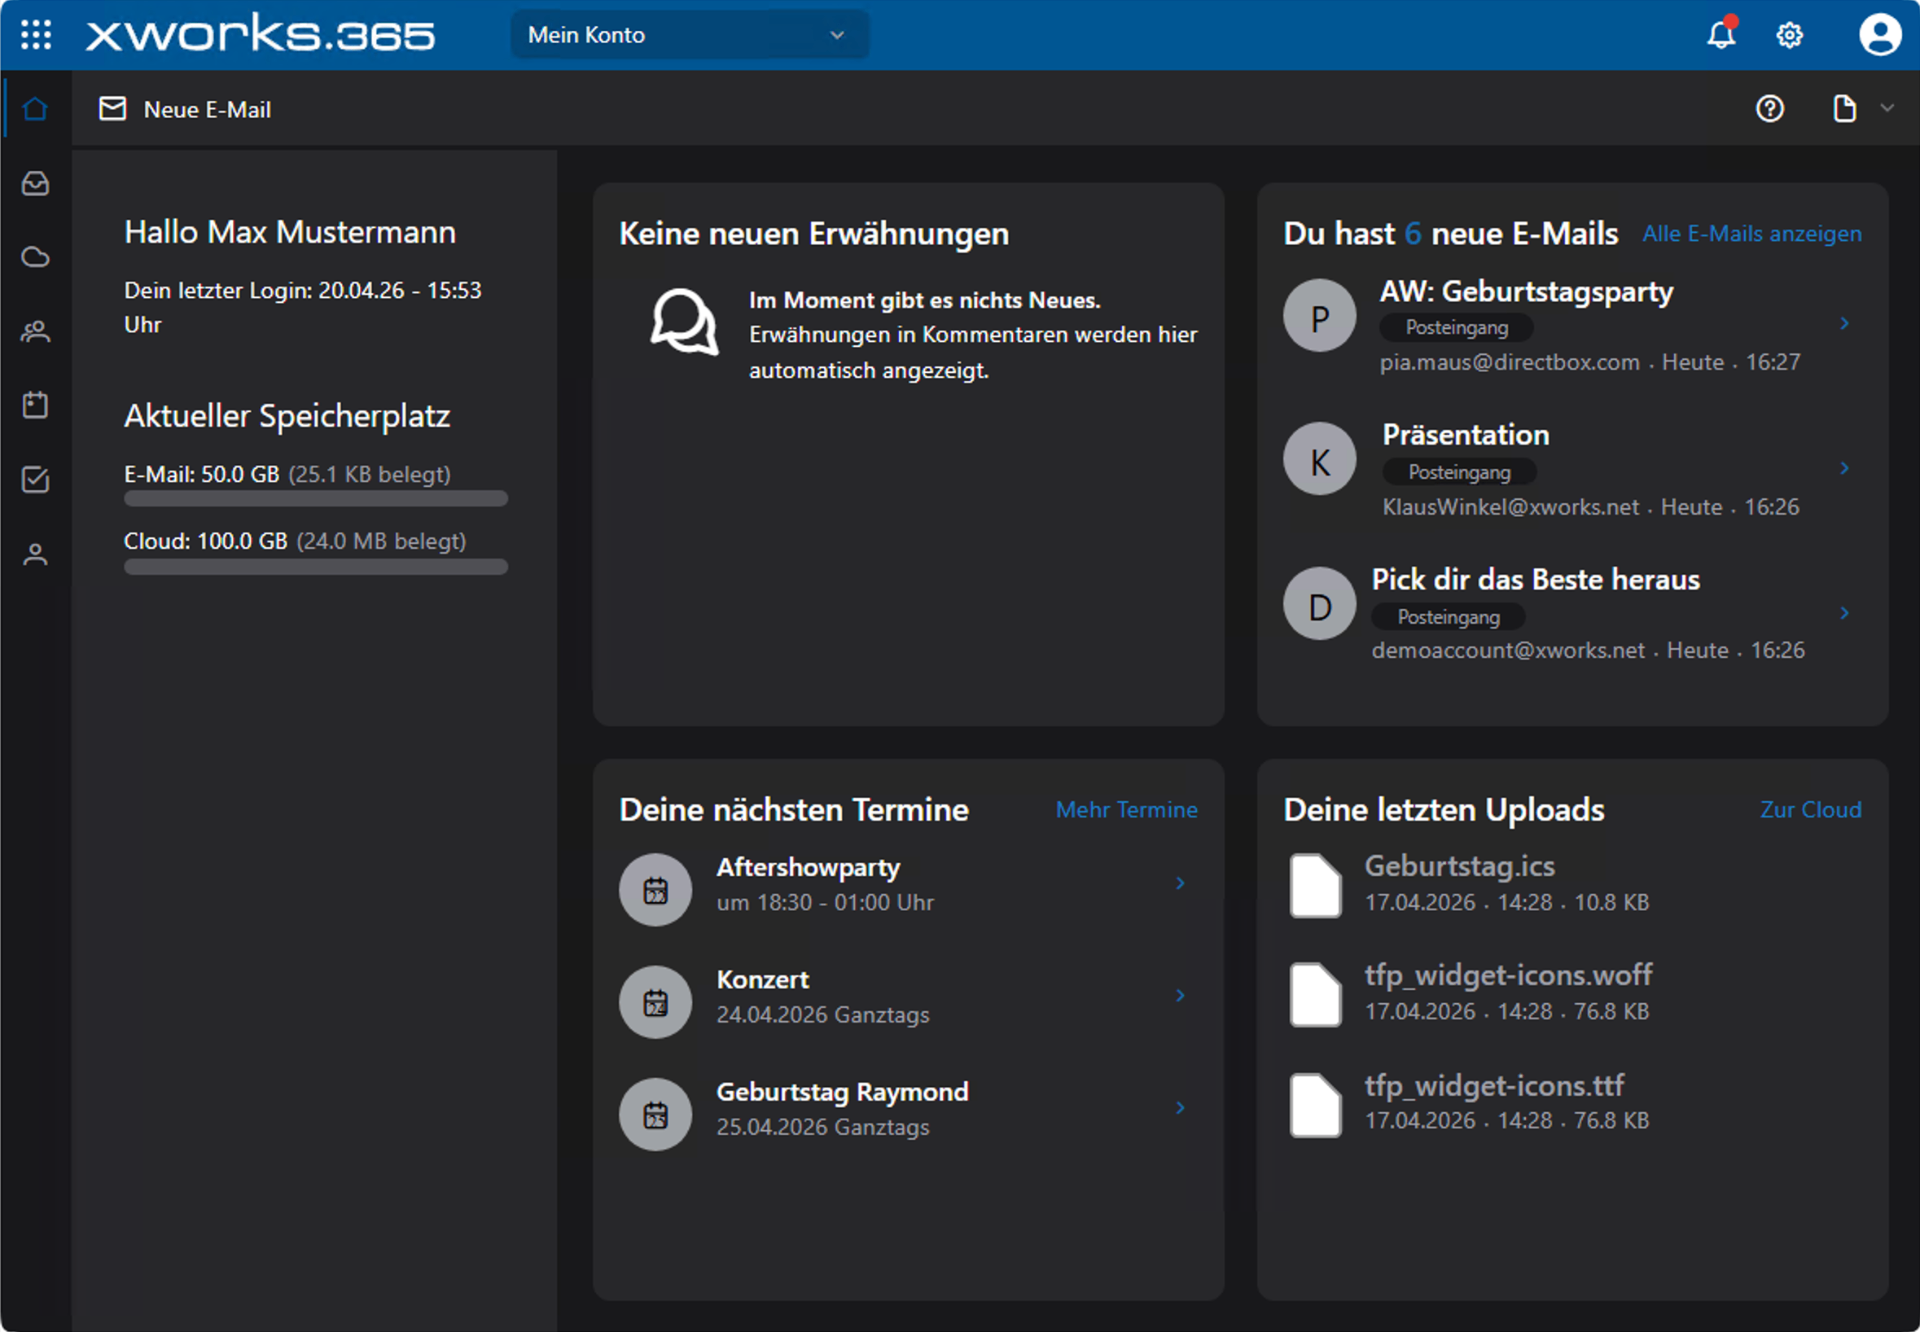This screenshot has width=1920, height=1332.
Task: Click Posteingang tag under Präsentation
Action: (1459, 472)
